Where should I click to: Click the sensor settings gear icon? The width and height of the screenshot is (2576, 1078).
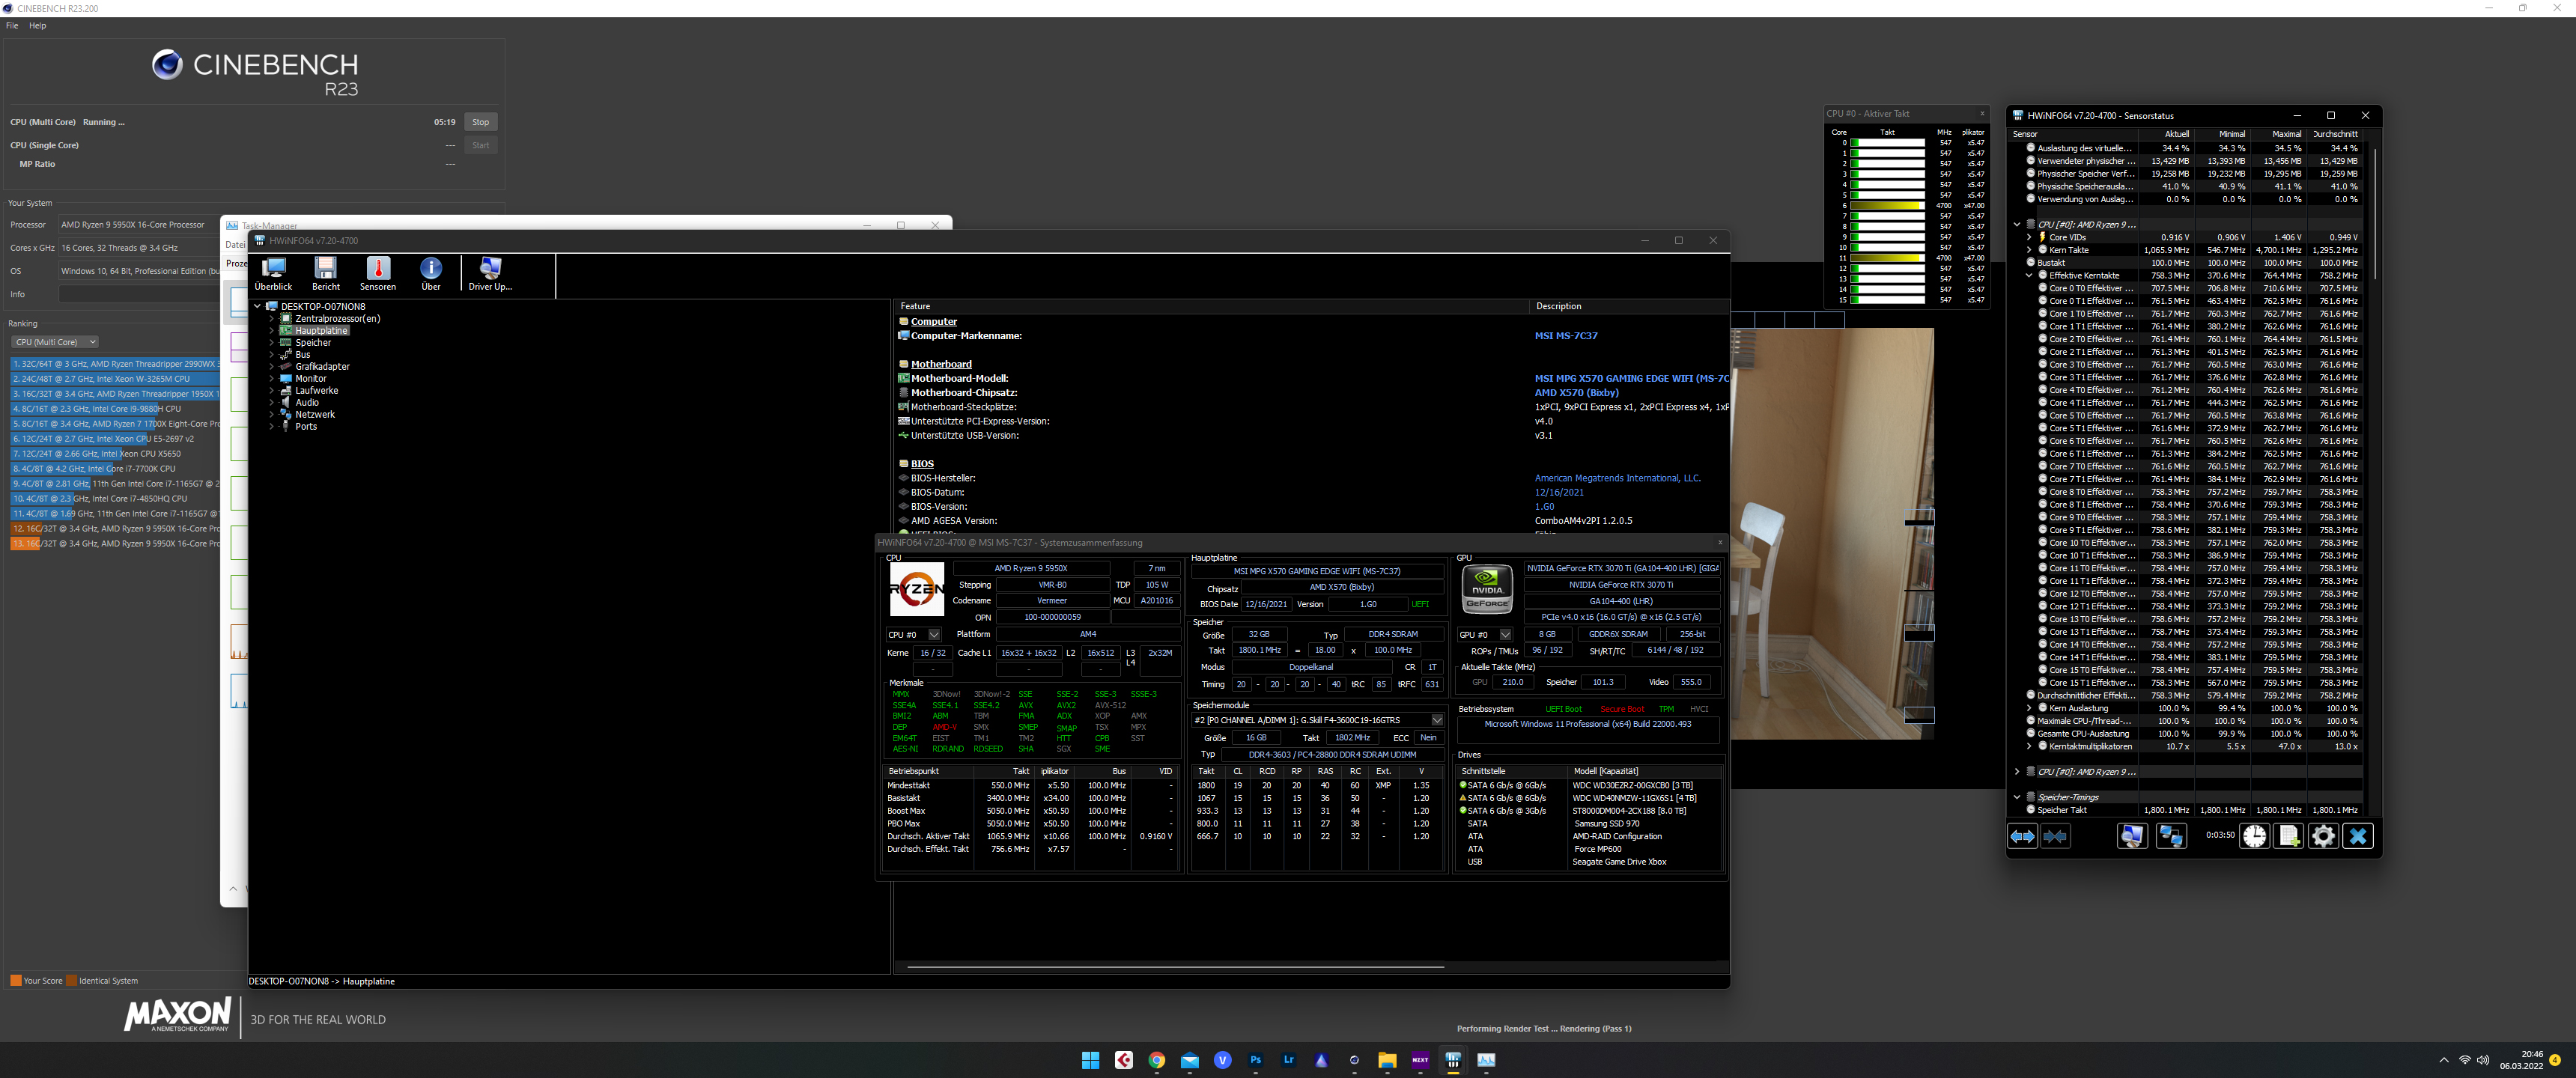tap(2323, 836)
